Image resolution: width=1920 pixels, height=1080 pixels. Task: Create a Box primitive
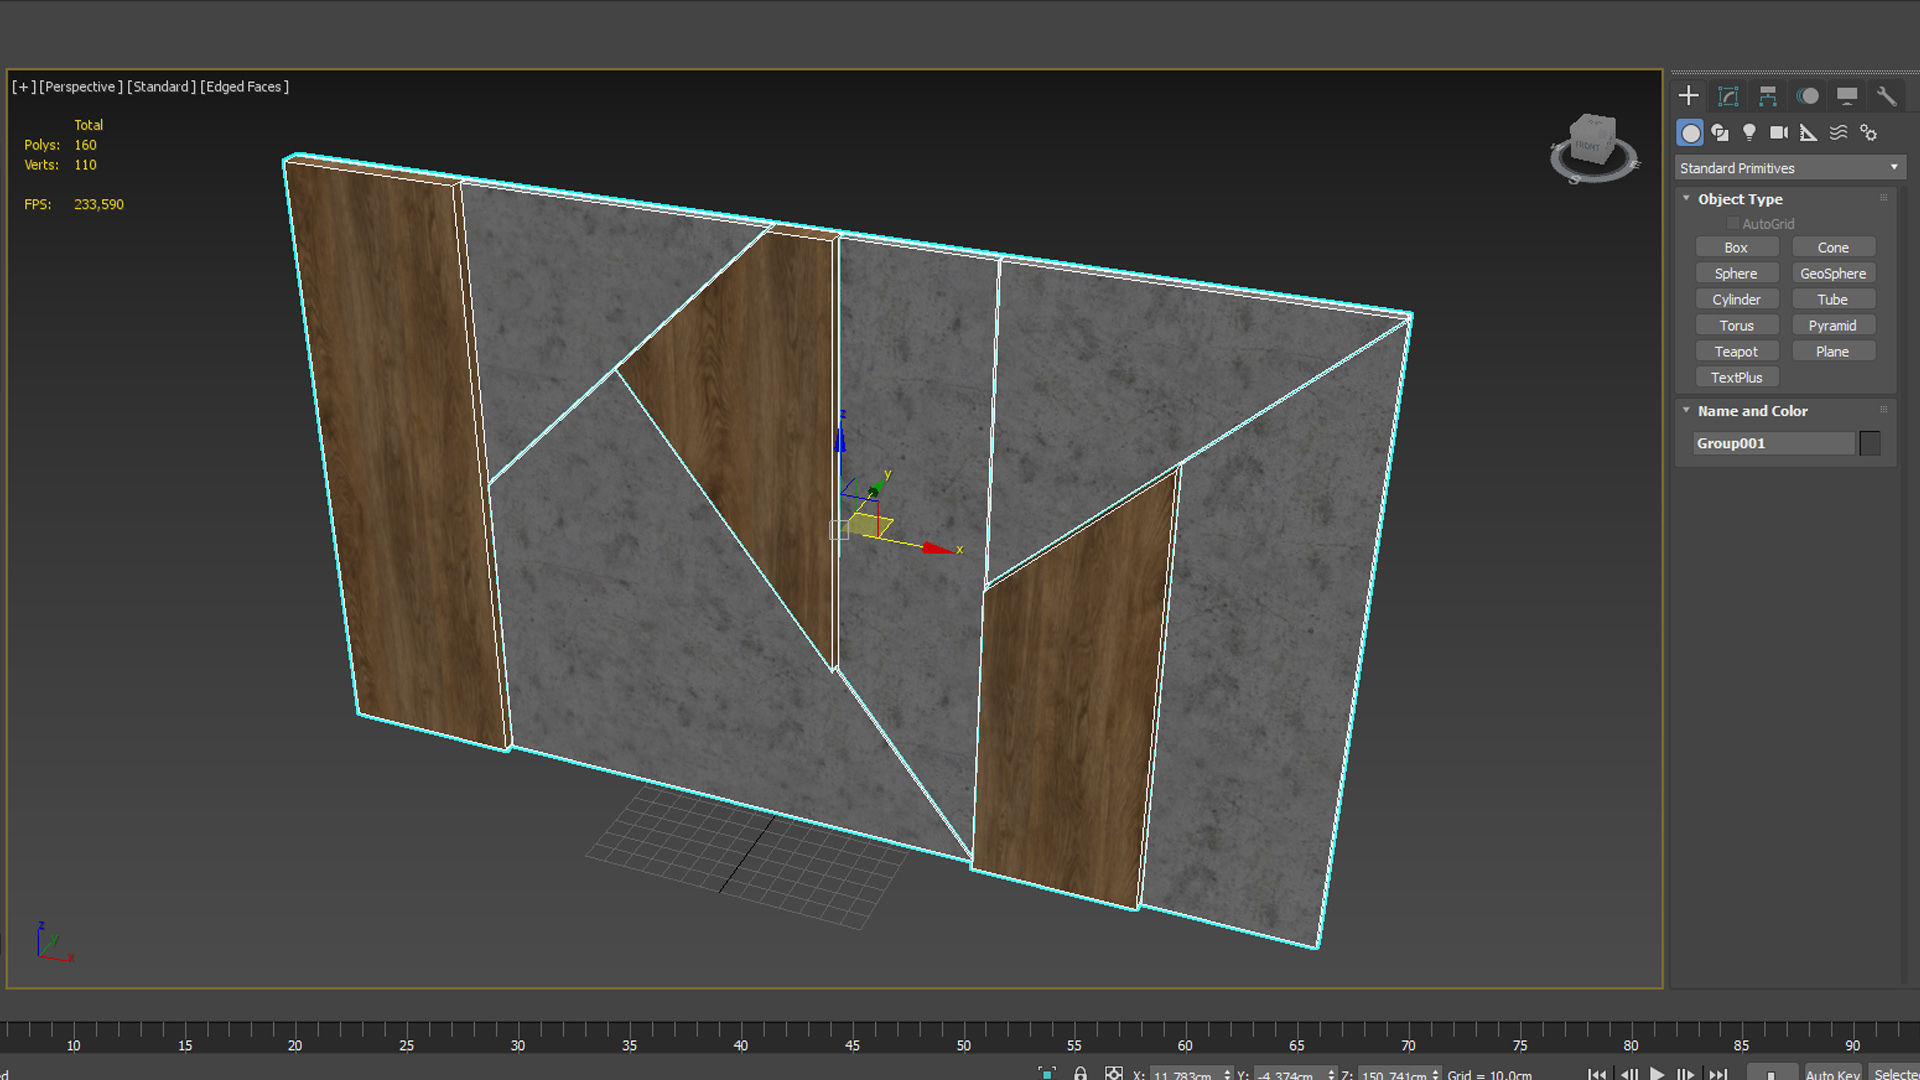1737,248
